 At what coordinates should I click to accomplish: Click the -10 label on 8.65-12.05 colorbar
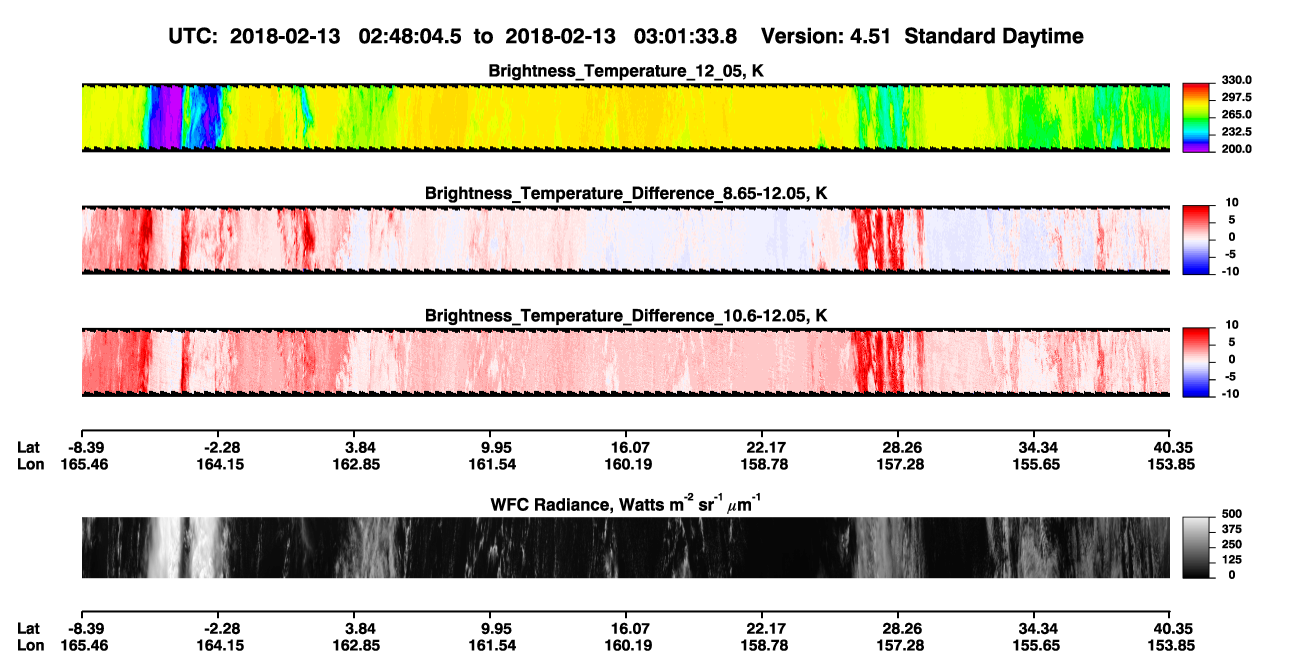coord(1229,271)
